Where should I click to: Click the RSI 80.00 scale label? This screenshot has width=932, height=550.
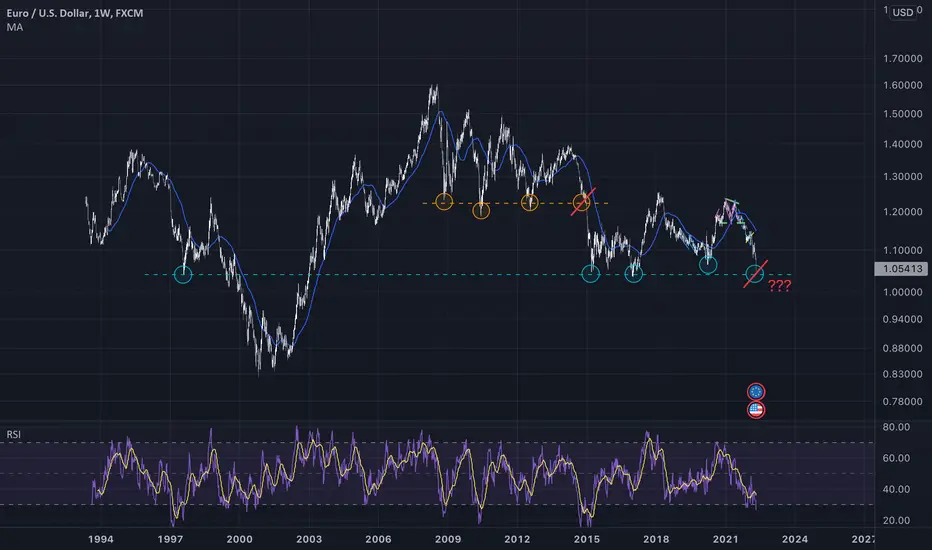point(896,428)
